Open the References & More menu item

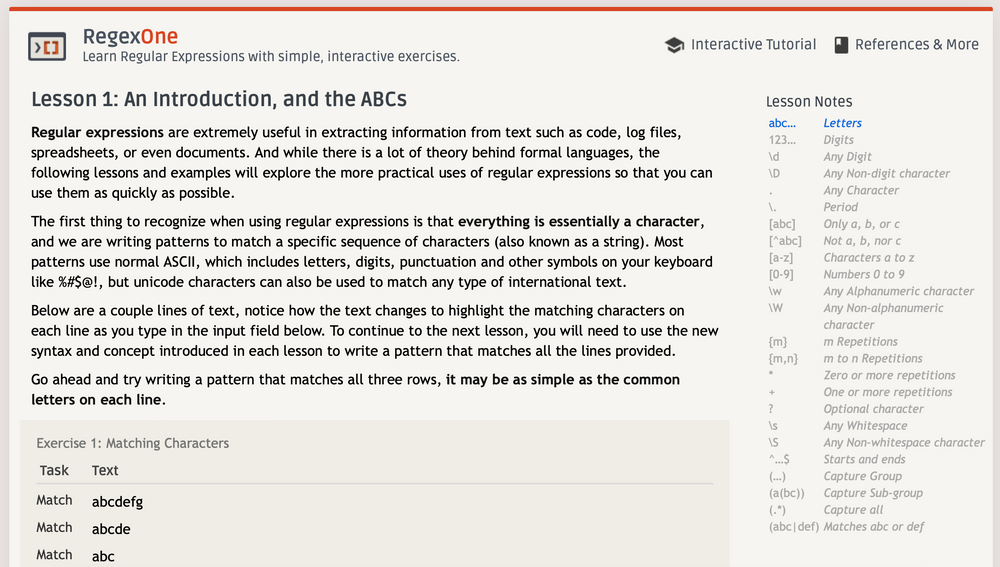click(916, 45)
